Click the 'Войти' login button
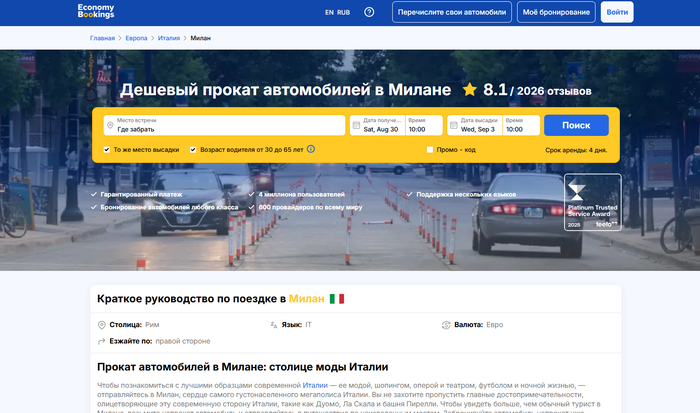This screenshot has width=700, height=413. pyautogui.click(x=617, y=12)
